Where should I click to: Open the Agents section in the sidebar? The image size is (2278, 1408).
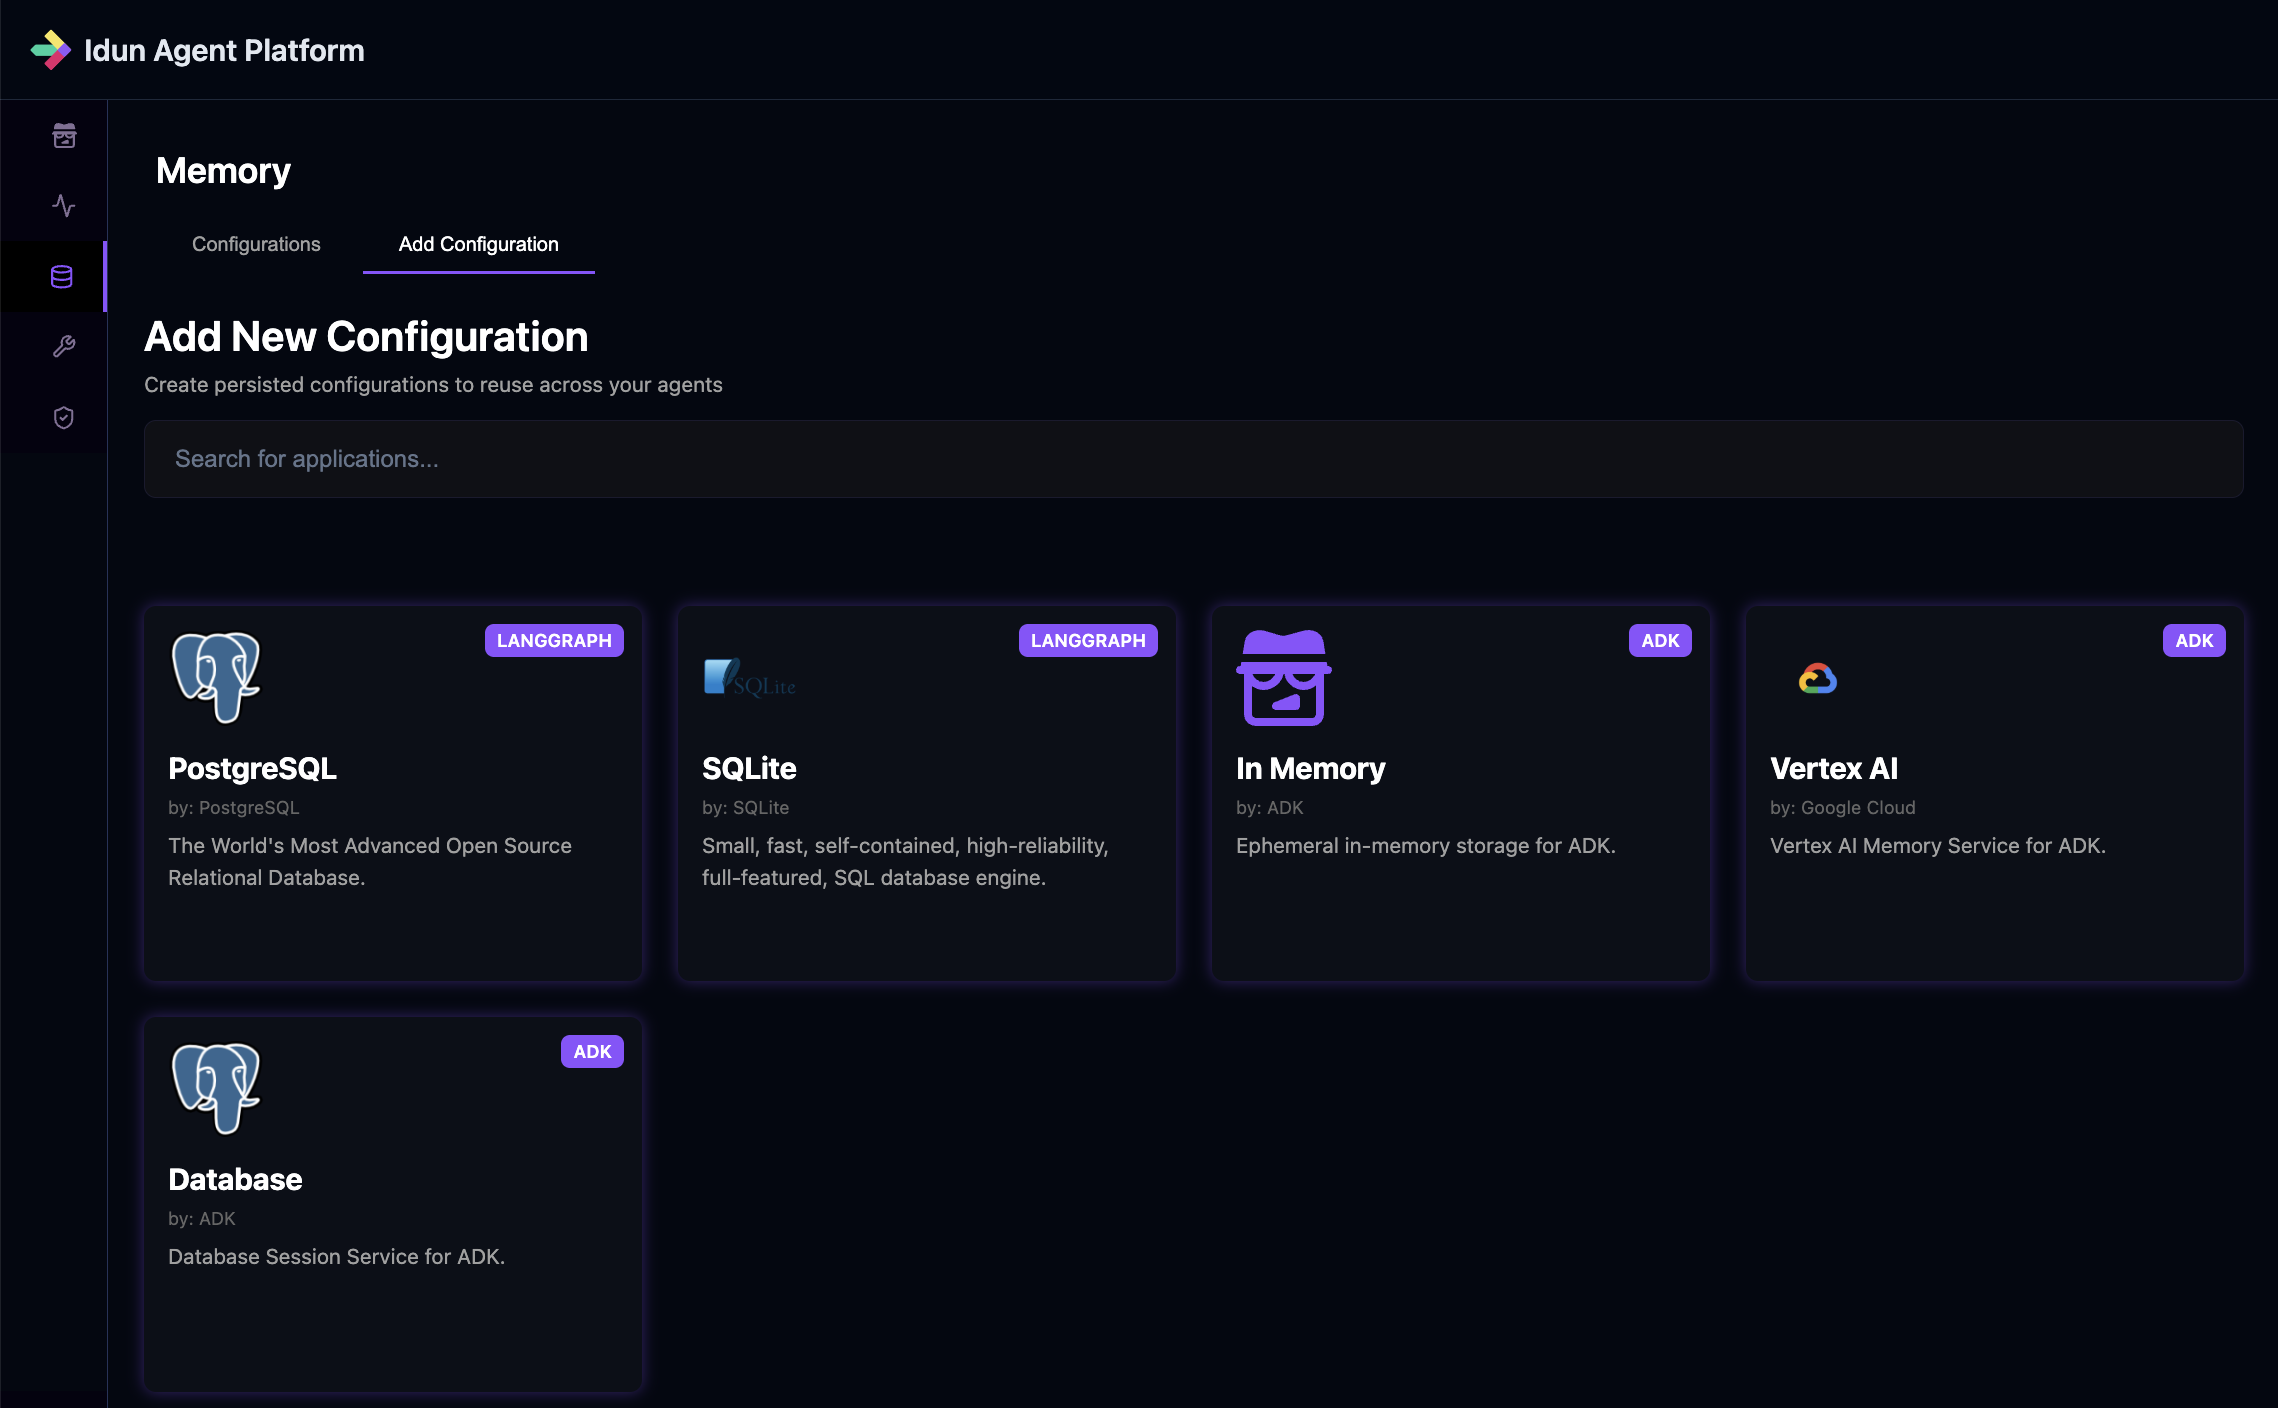[x=63, y=137]
